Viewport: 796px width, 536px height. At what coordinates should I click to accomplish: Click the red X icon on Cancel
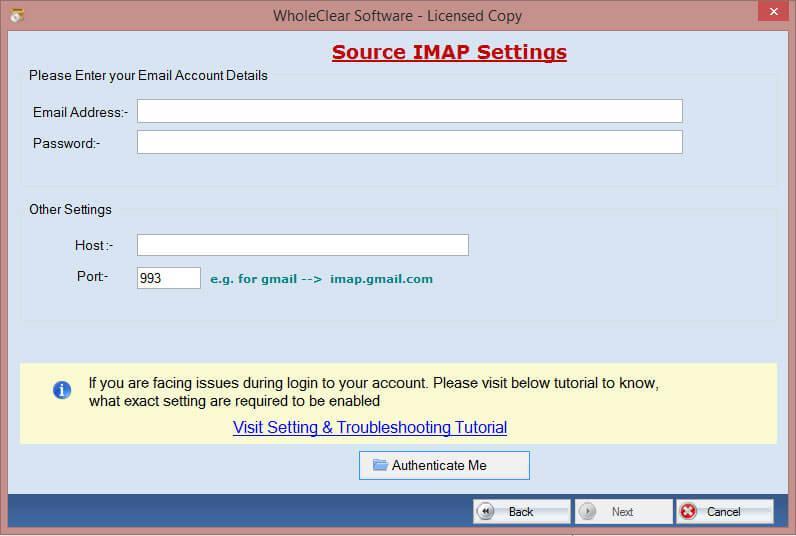[689, 511]
